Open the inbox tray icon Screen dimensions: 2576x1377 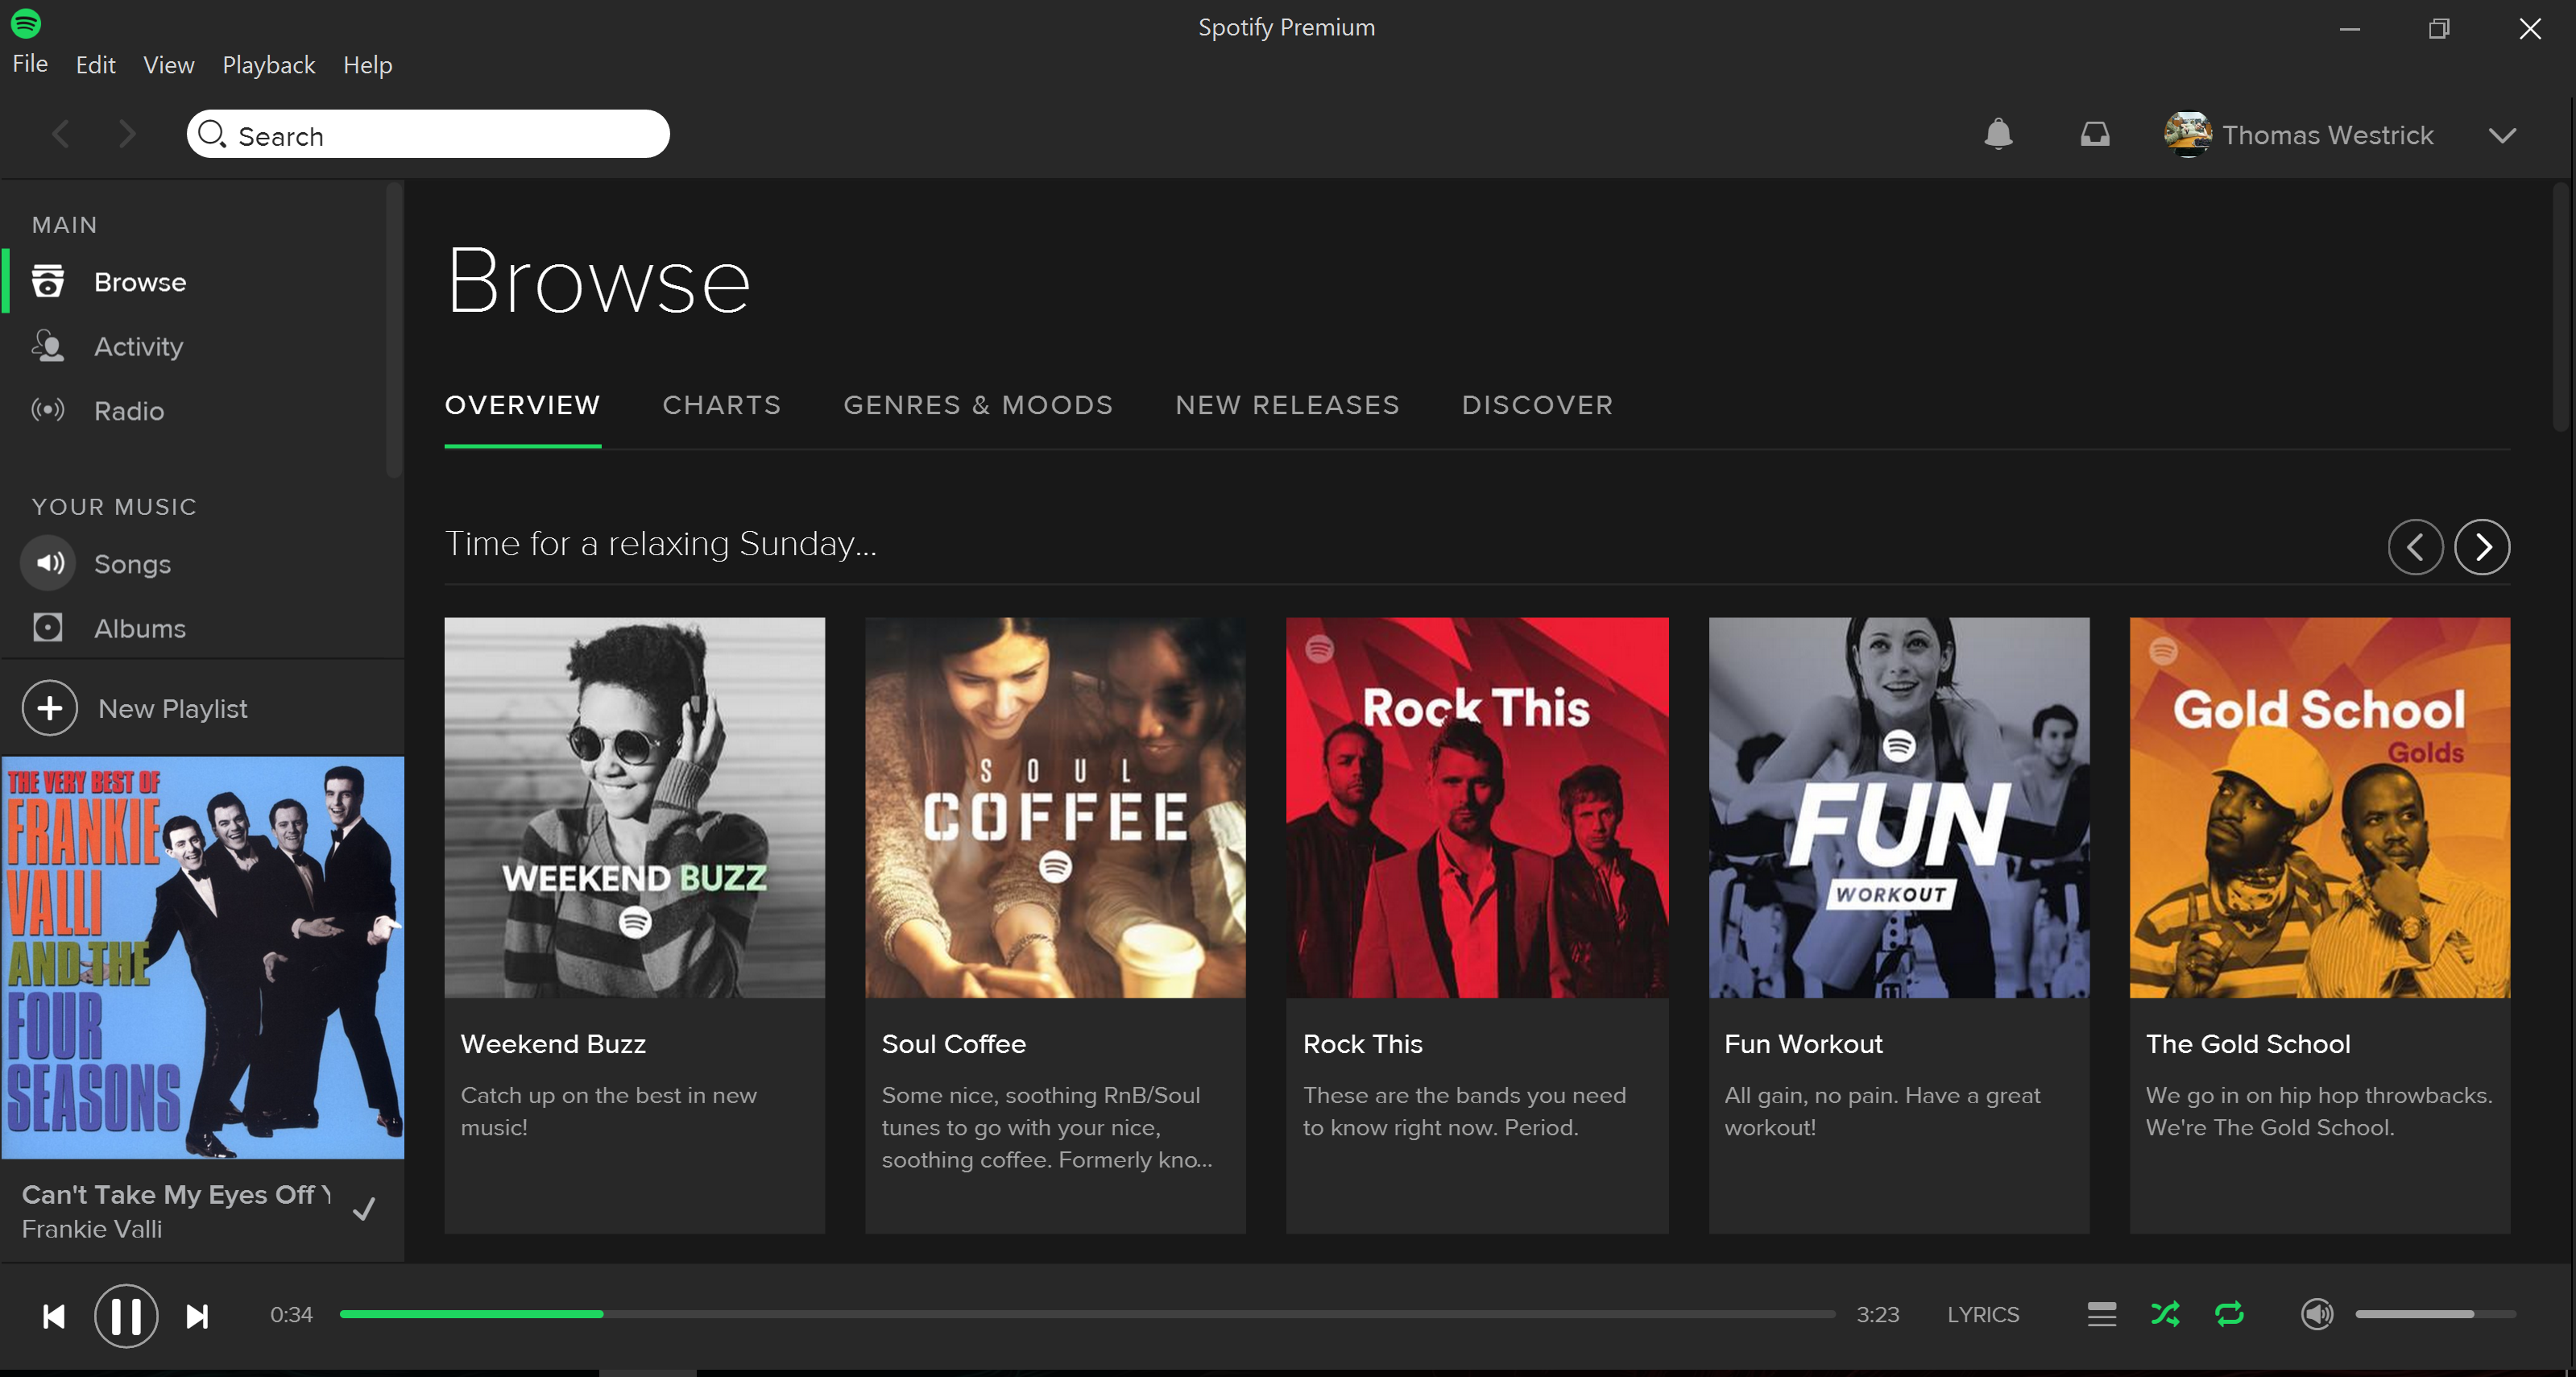(2095, 134)
